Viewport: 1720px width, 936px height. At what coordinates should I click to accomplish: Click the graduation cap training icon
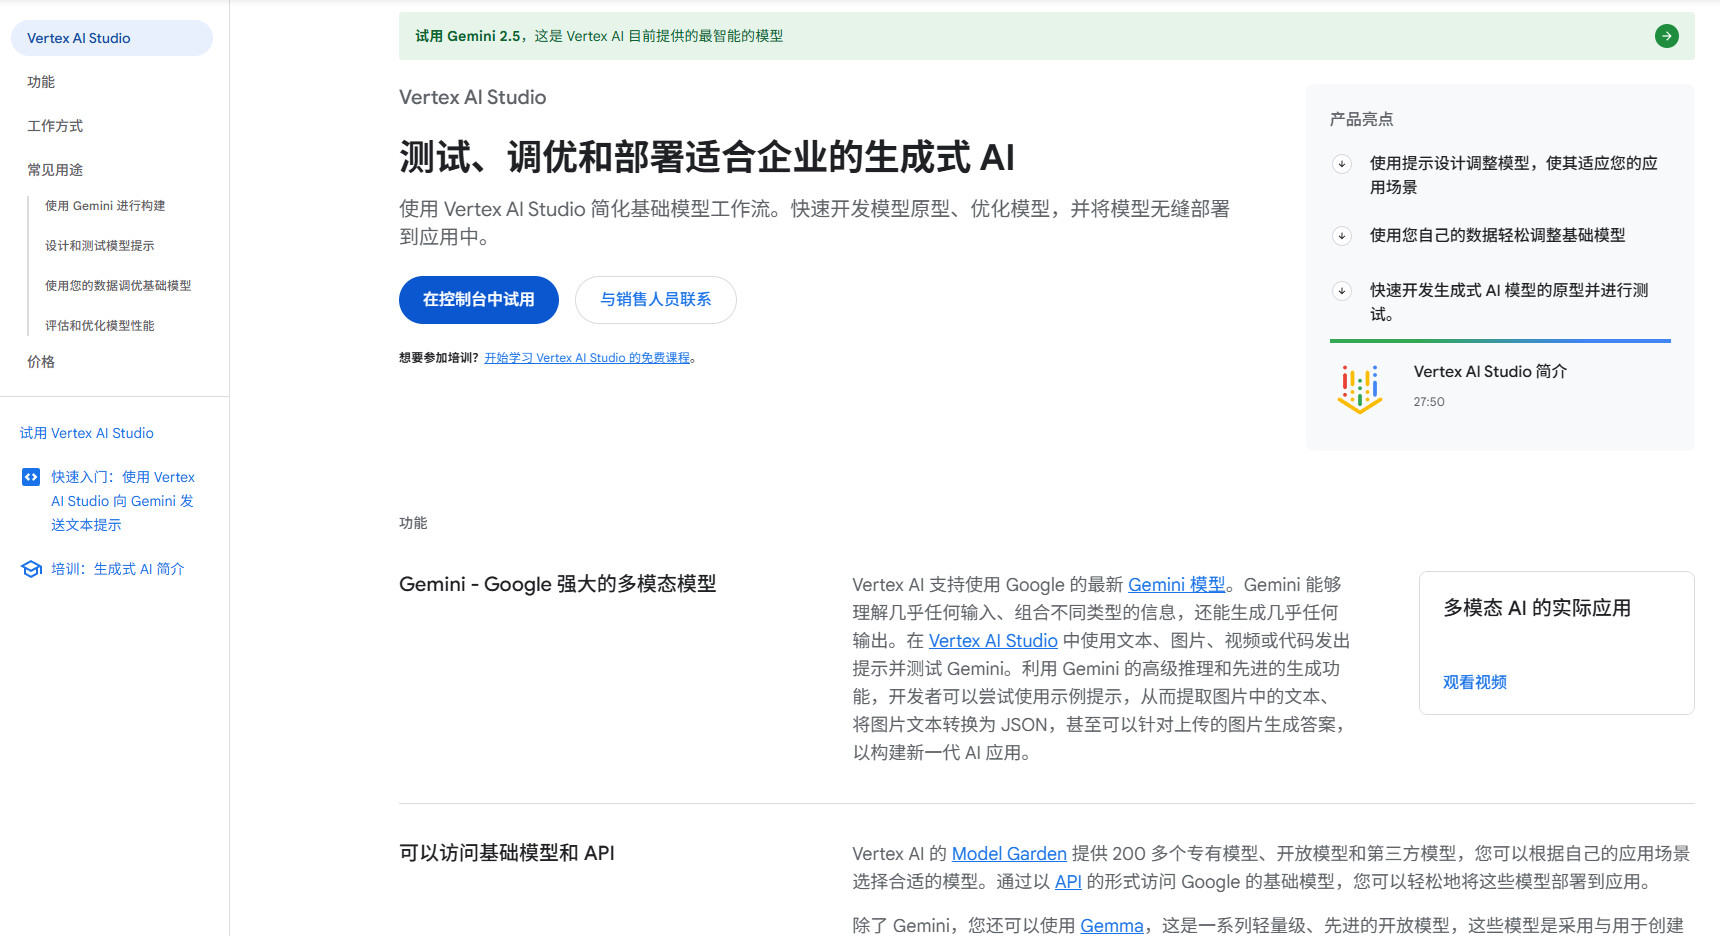pyautogui.click(x=31, y=569)
